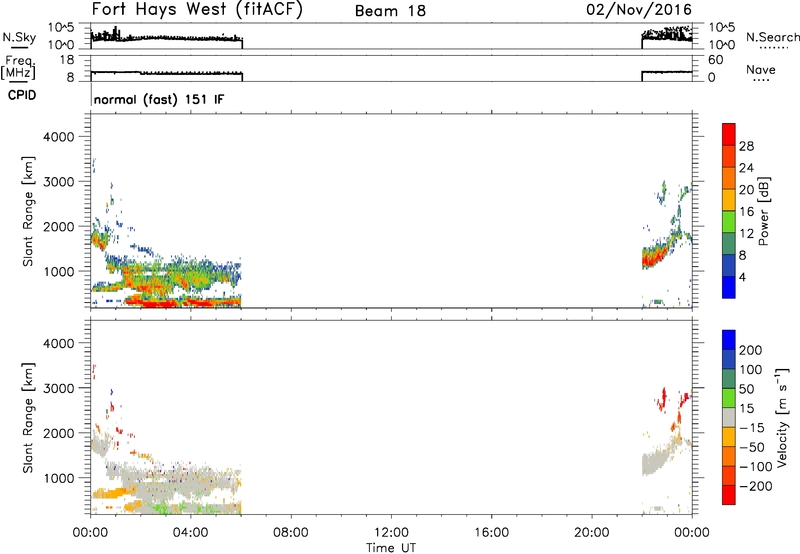Screen dimensions: 800x554
Task: Click the blue bottom of power colorbar
Action: [x=729, y=287]
